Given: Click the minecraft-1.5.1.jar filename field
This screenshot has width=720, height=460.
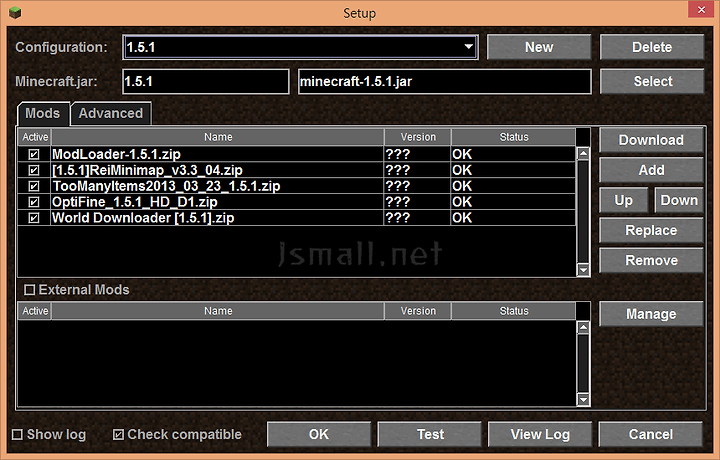Looking at the screenshot, I should [x=444, y=82].
